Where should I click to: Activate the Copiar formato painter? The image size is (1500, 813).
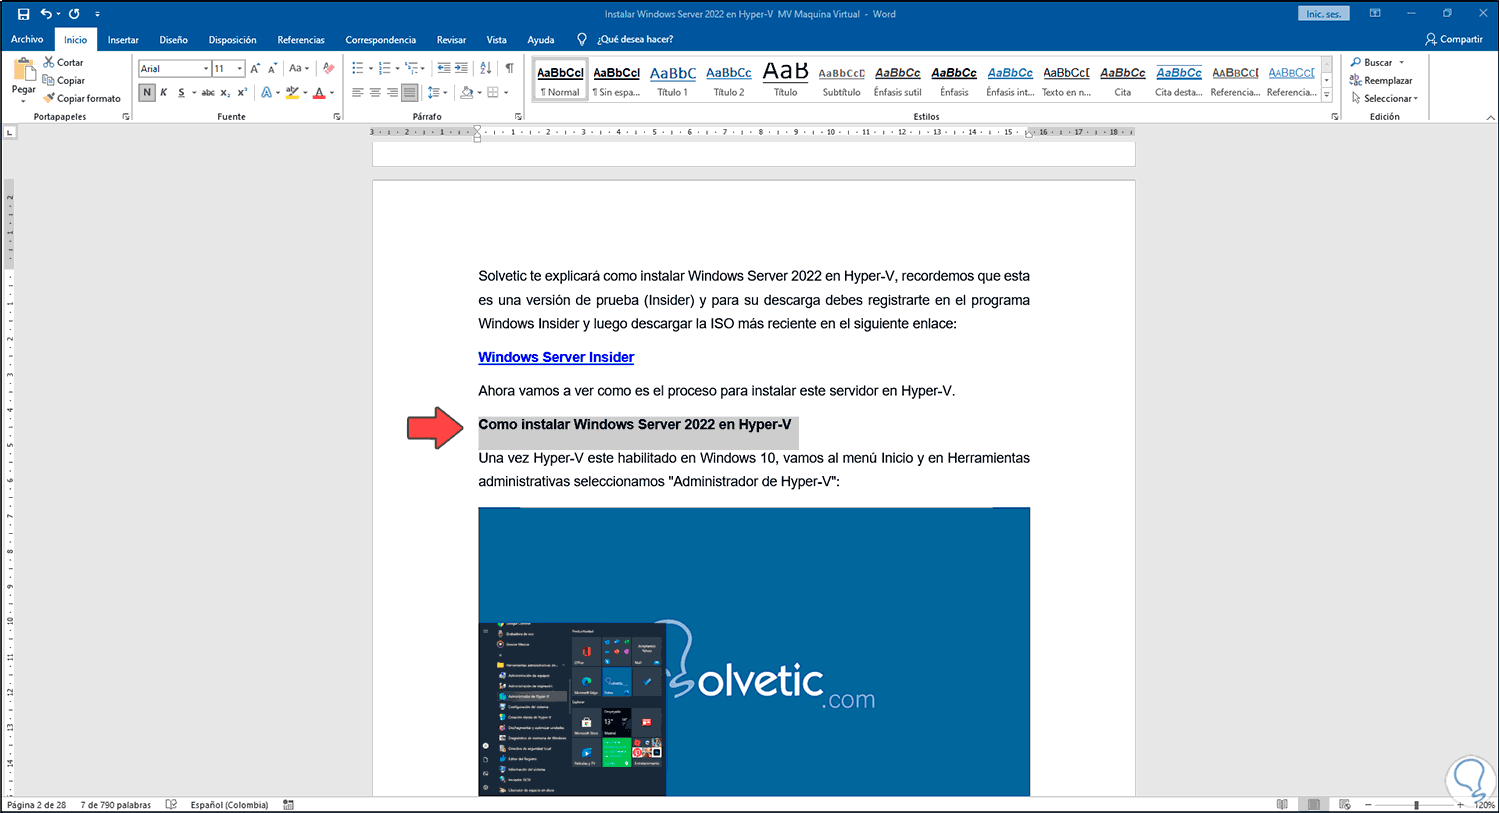point(82,98)
